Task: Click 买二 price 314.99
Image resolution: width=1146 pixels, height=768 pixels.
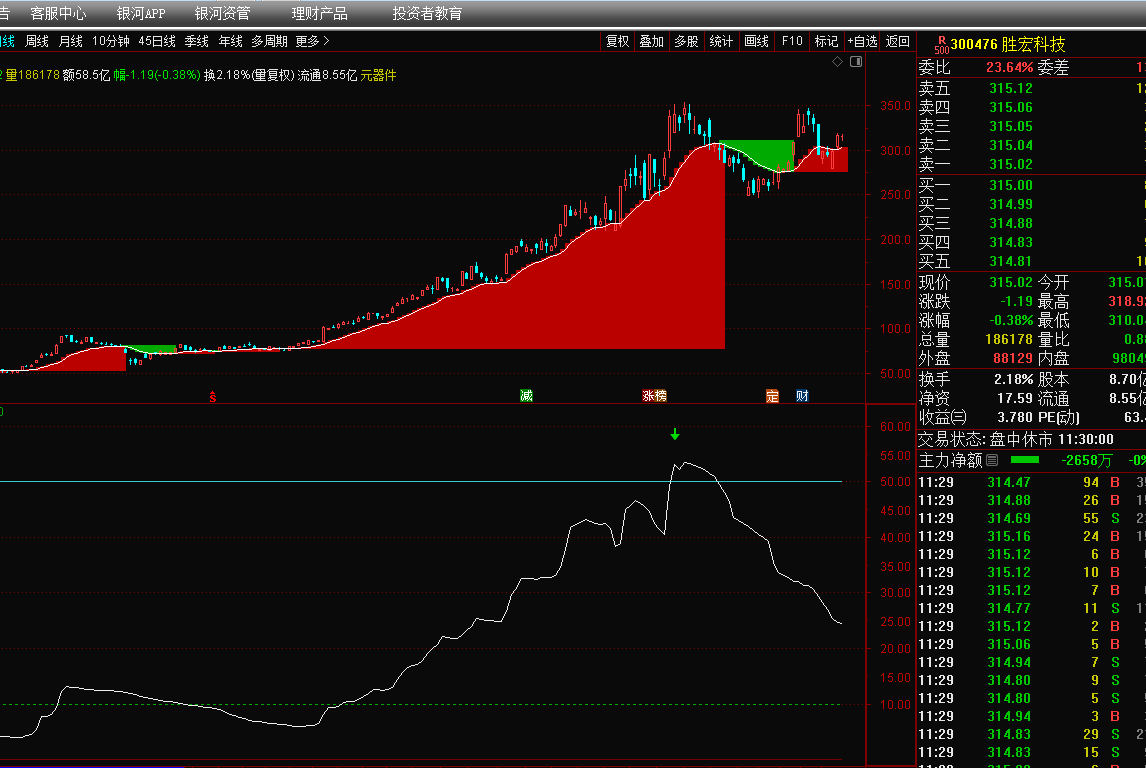Action: (x=1011, y=204)
